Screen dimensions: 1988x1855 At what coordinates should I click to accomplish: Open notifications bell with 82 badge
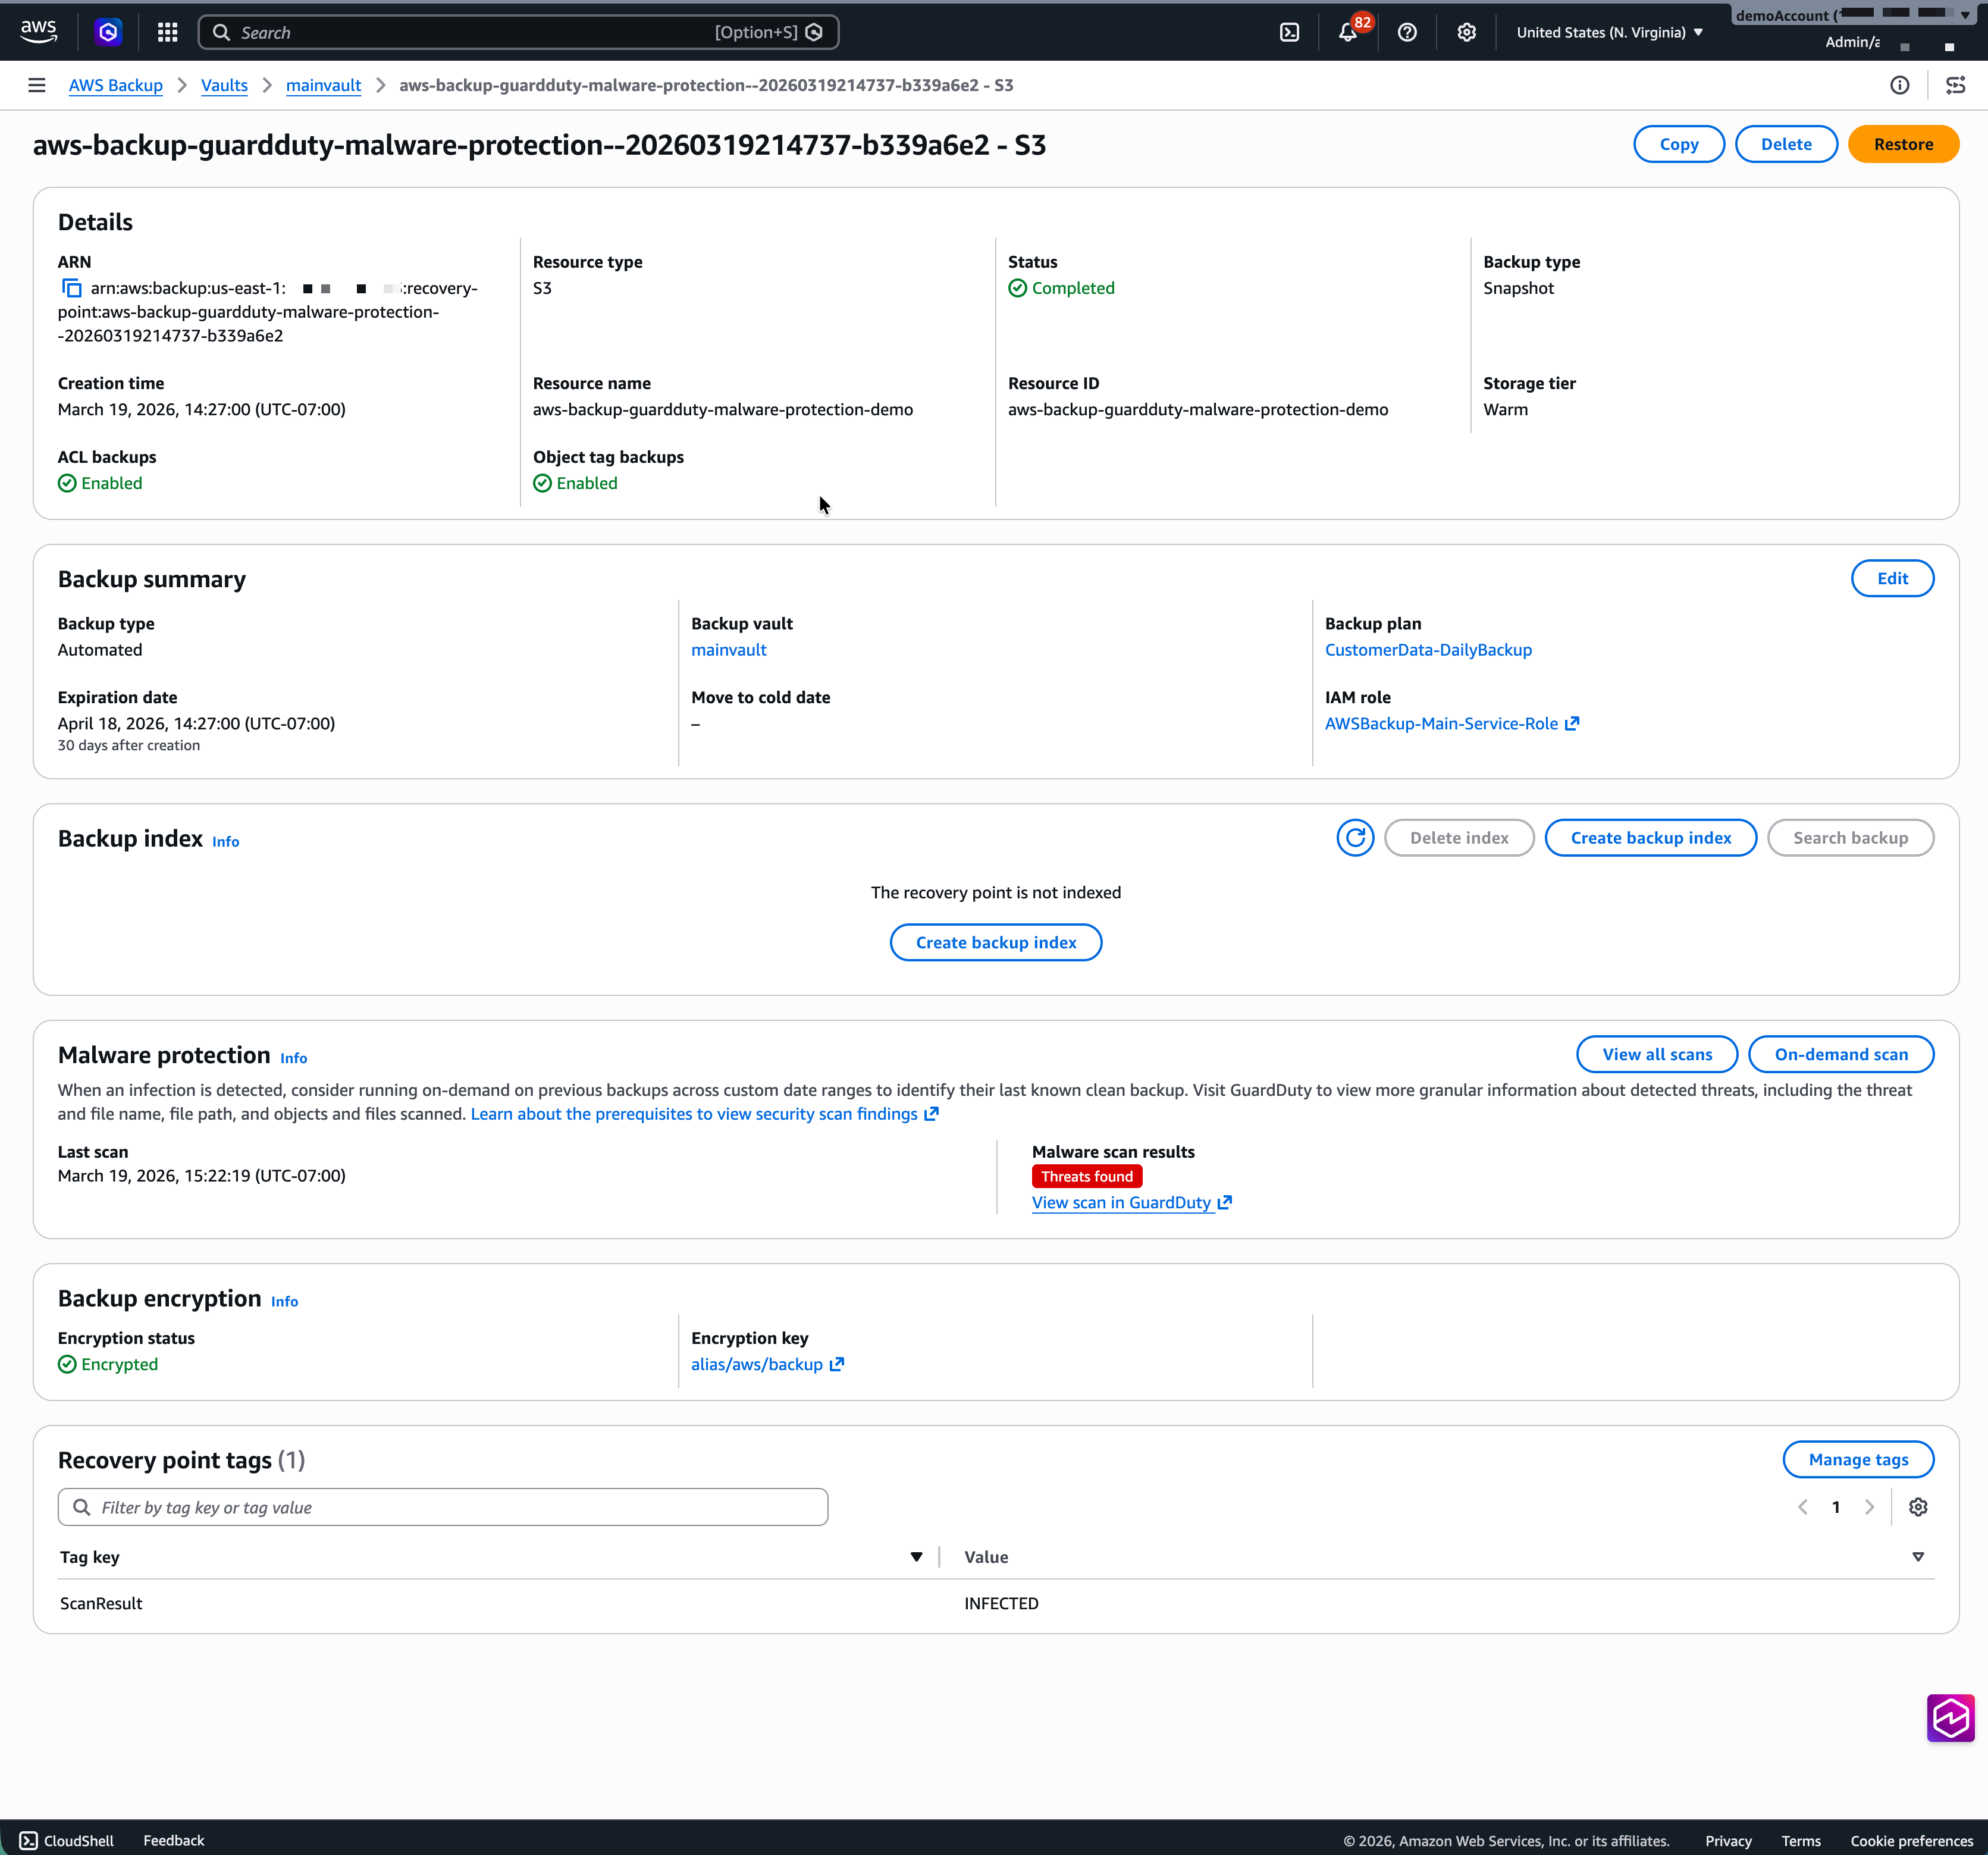[x=1348, y=32]
